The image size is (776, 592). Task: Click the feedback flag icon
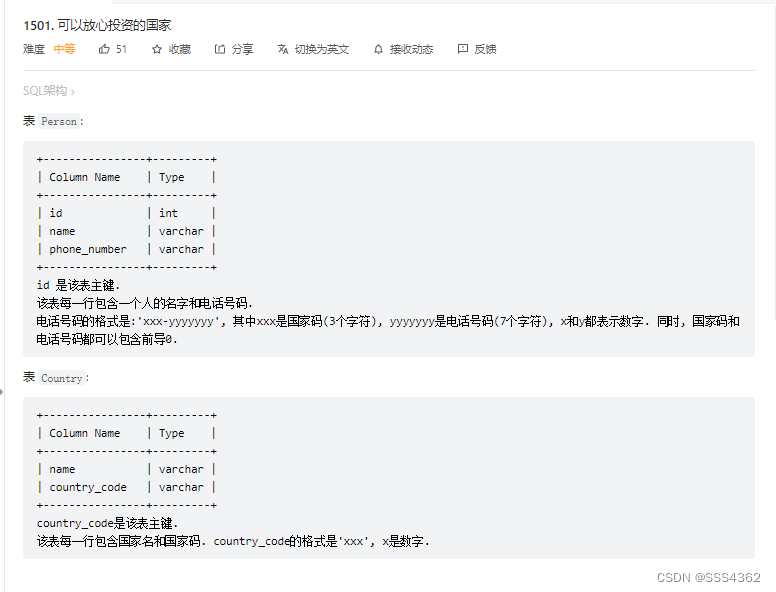point(463,49)
